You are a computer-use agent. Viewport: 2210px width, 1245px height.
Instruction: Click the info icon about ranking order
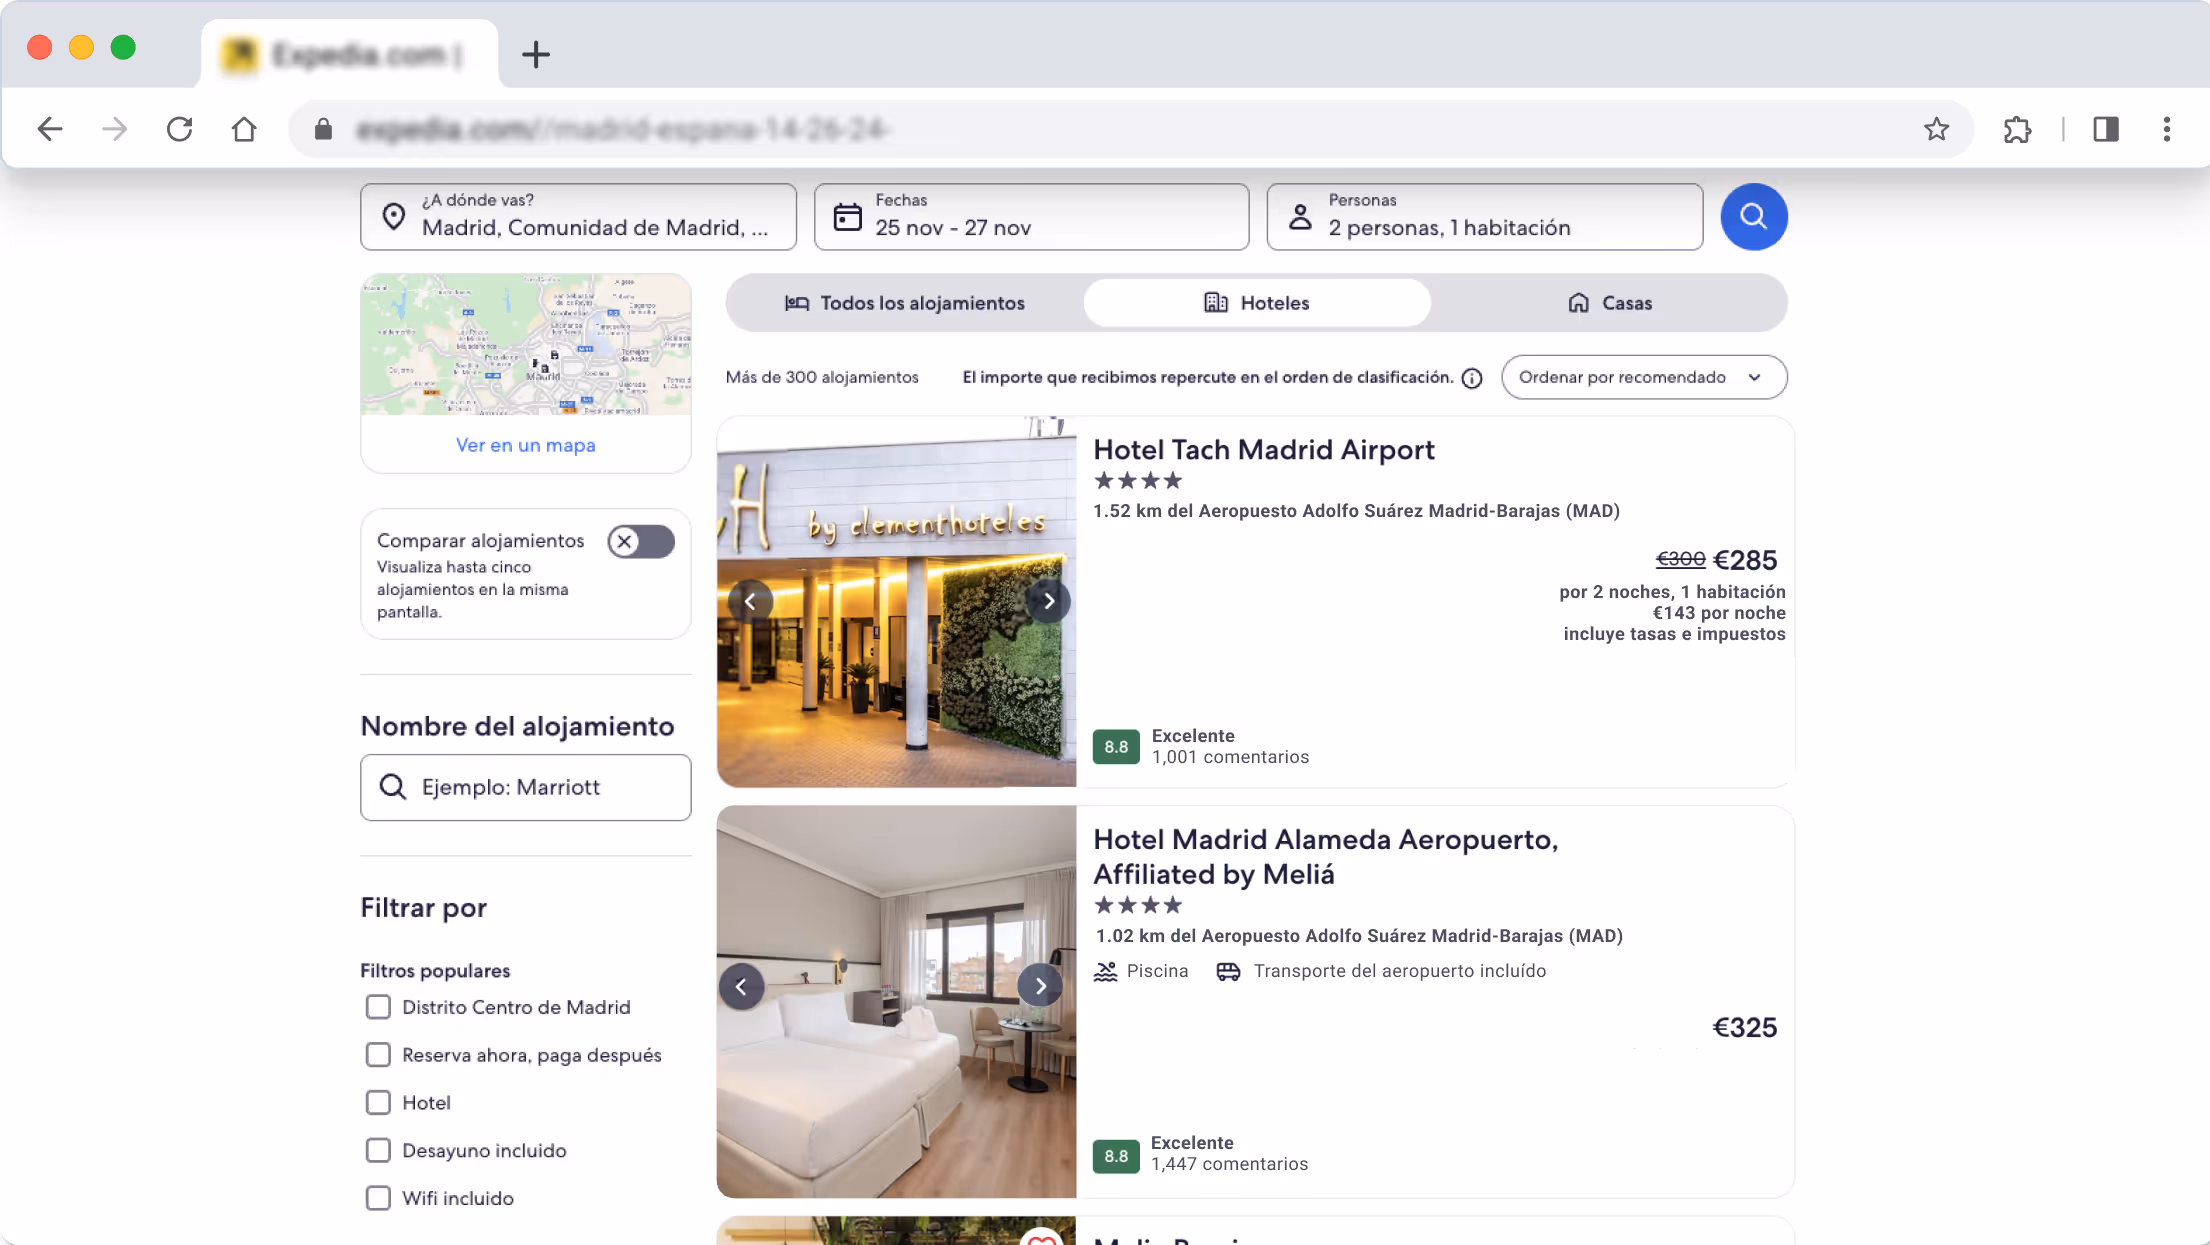coord(1471,378)
